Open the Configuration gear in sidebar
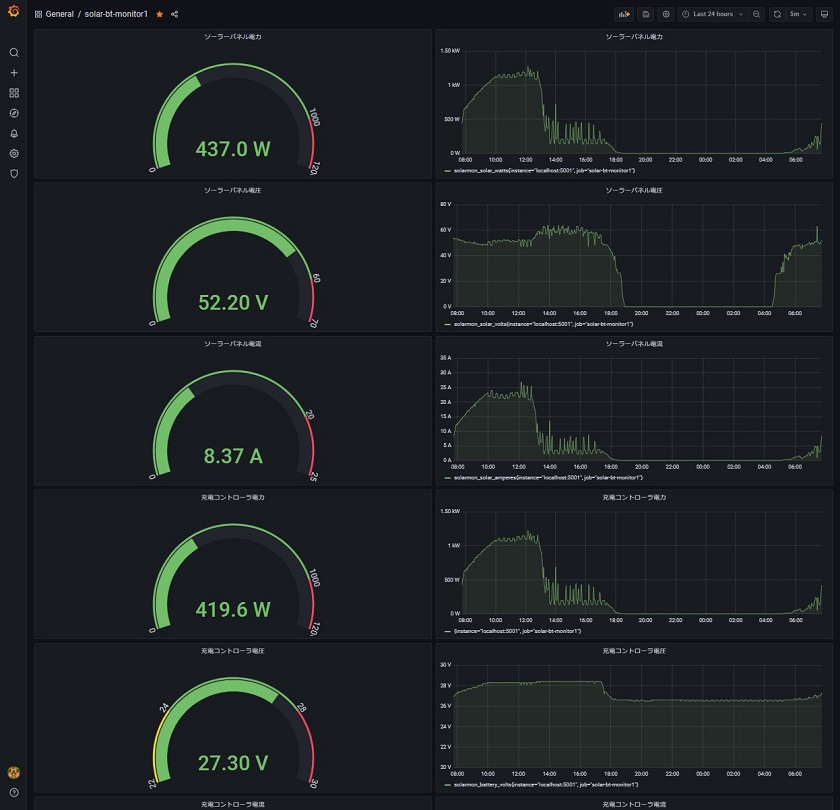 (14, 154)
